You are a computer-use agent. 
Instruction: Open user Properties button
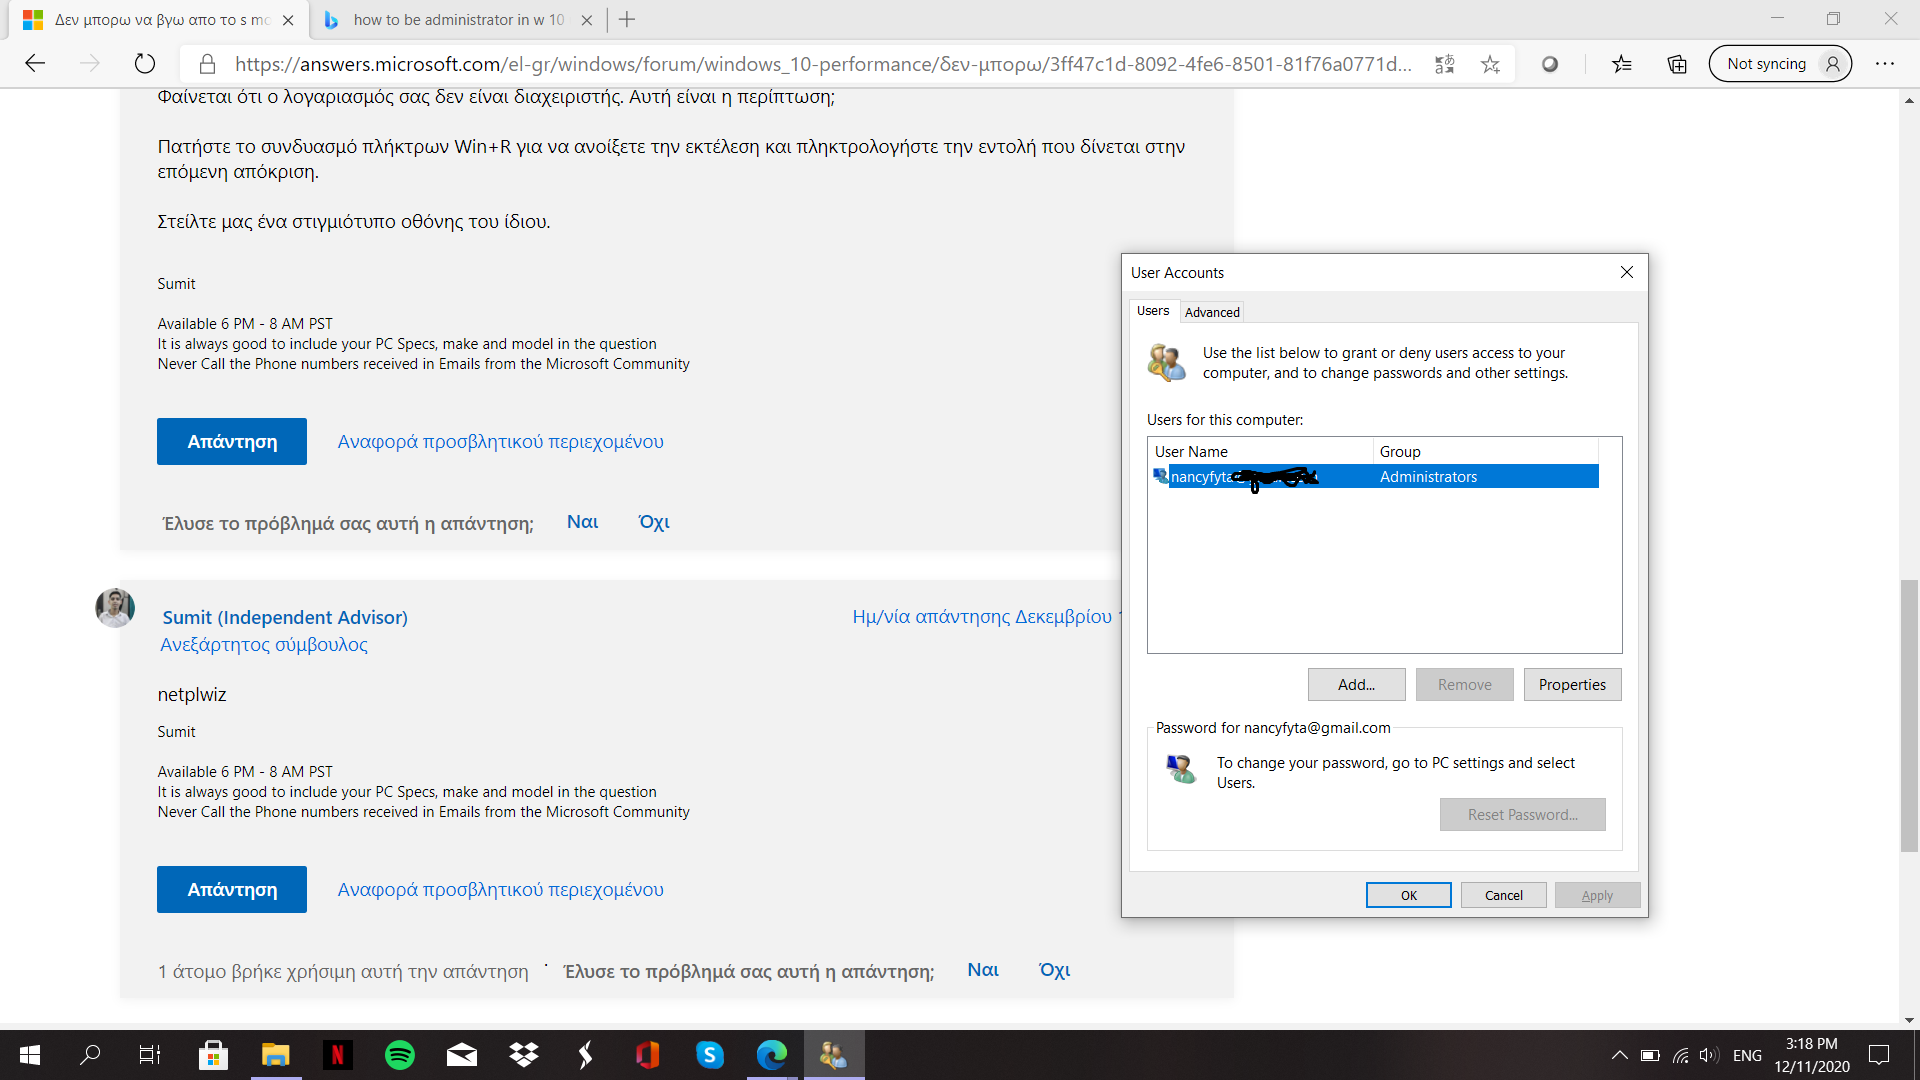(x=1572, y=685)
